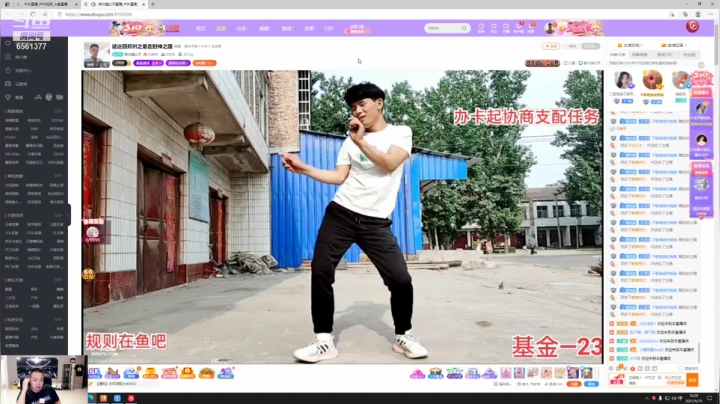Select second tab of the chat rank panel
Screen dimensions: 720x404
pyautogui.click(x=640, y=55)
